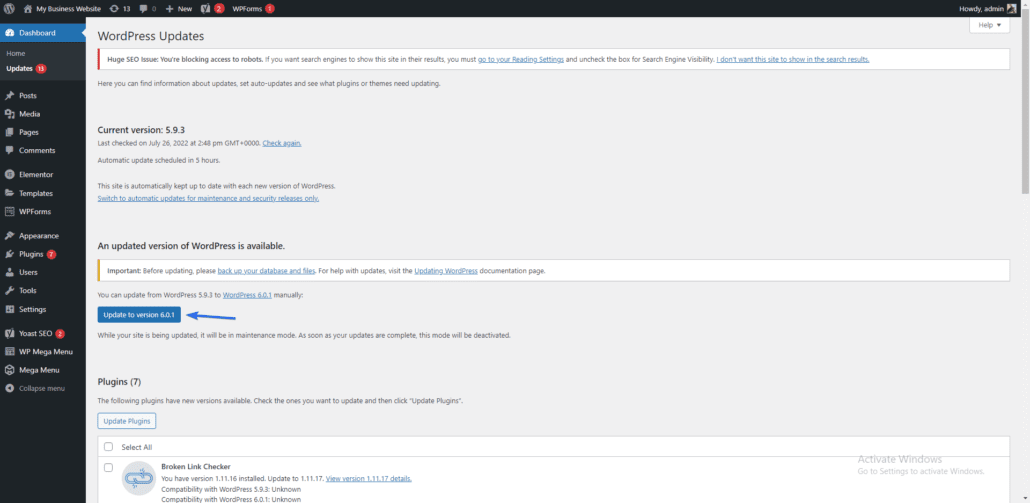Open the Plugins menu label
The width and height of the screenshot is (1030, 503).
coord(31,254)
